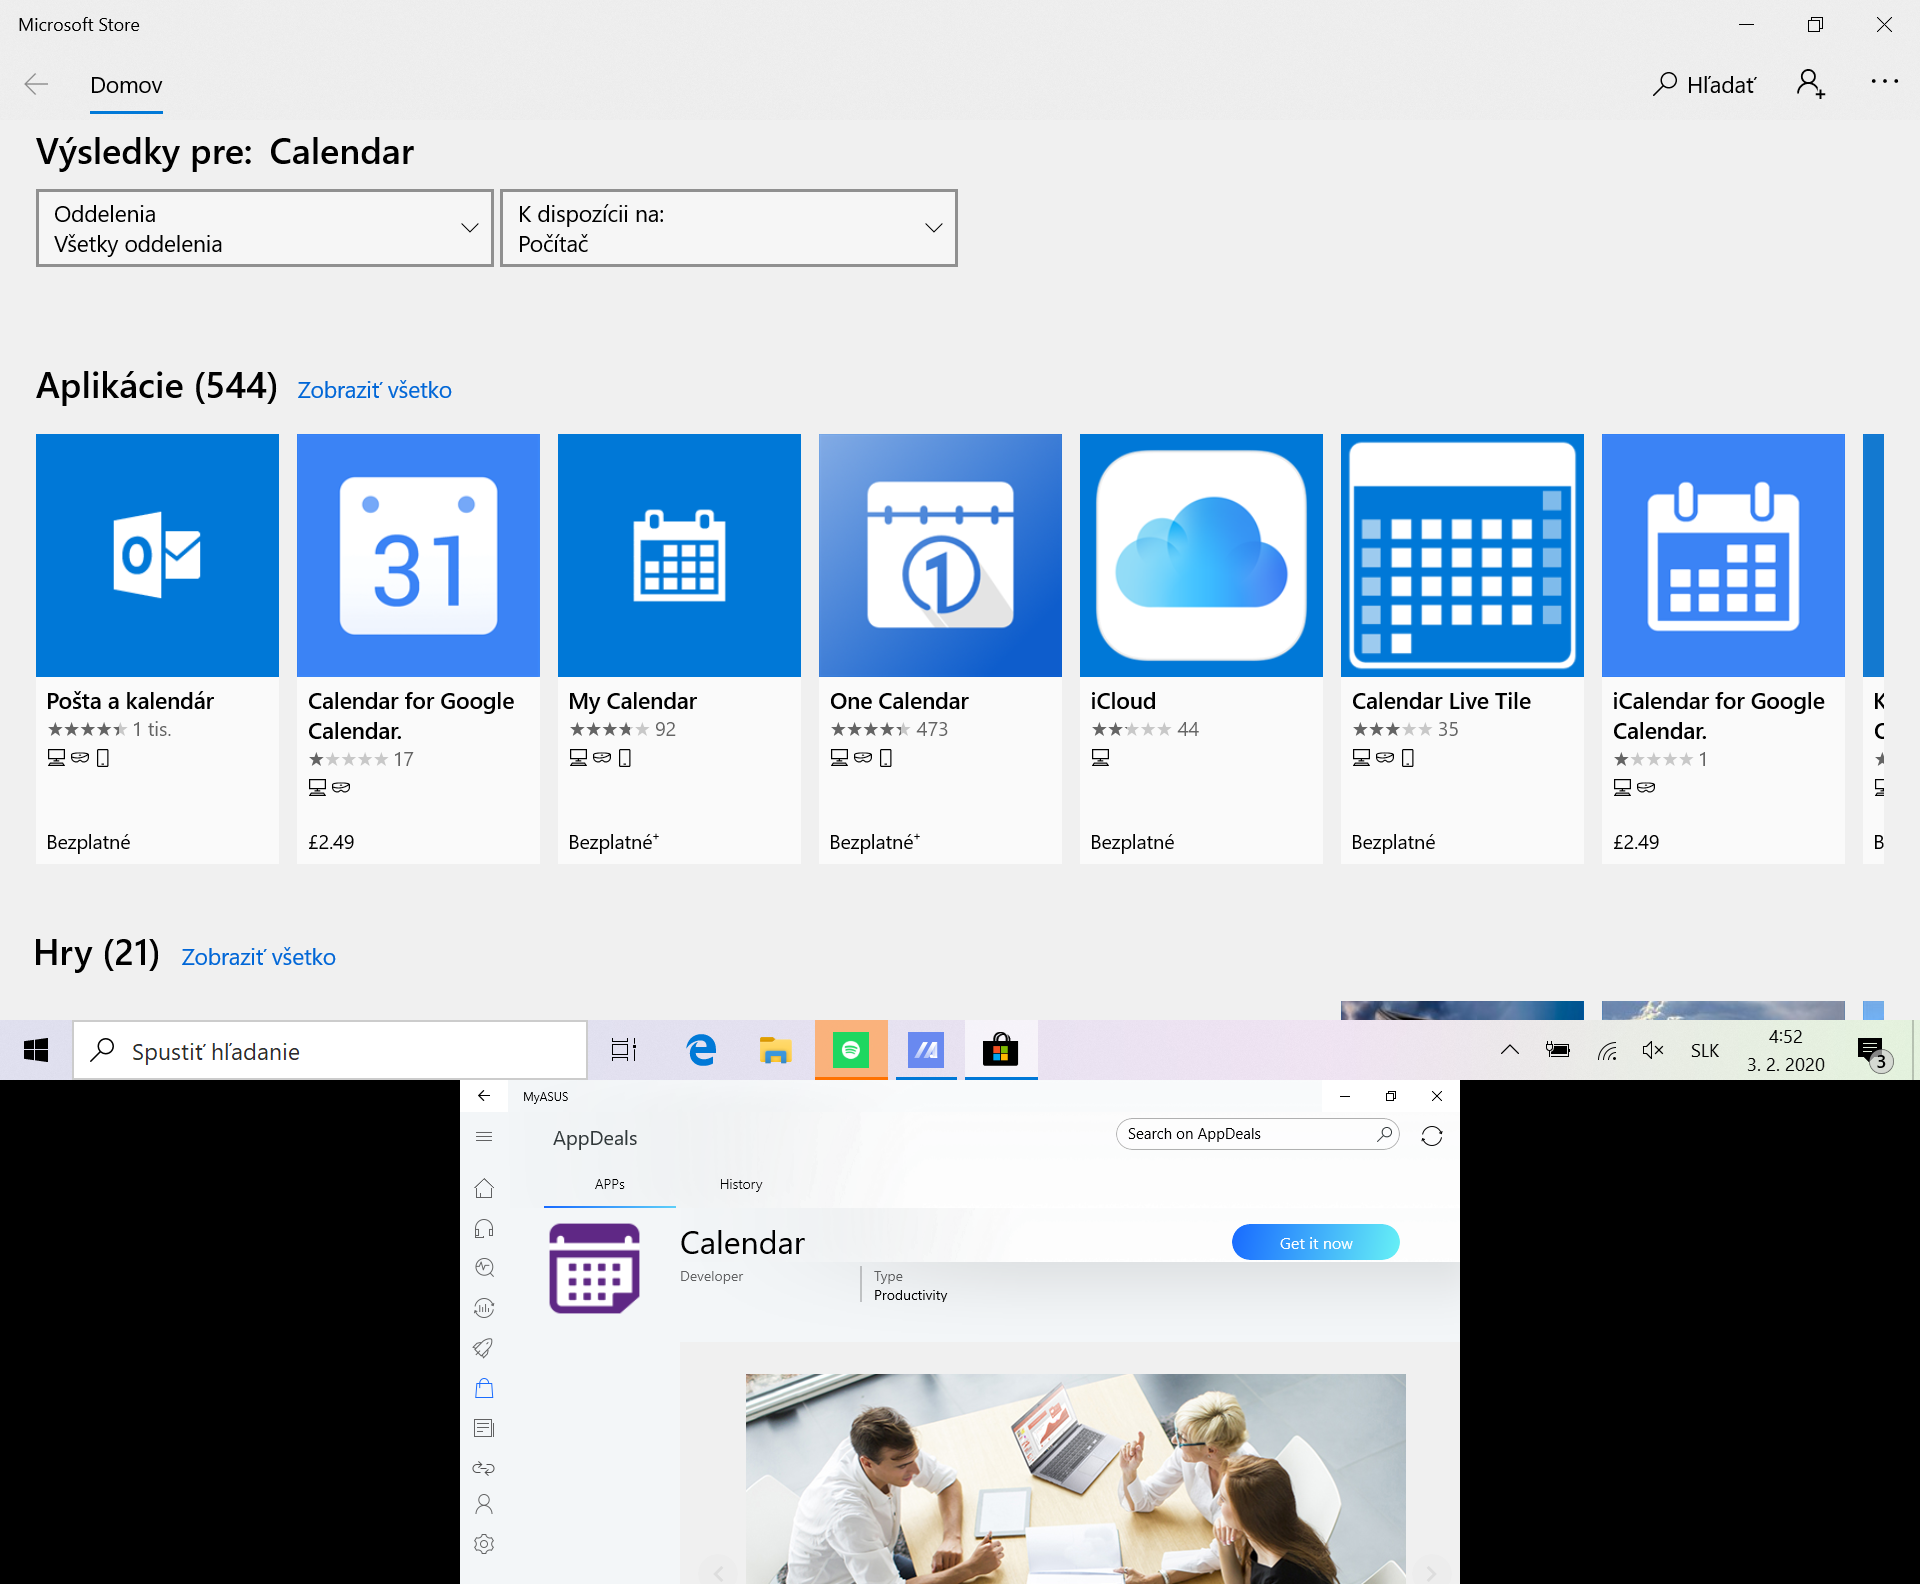Open battery status tray icon
Viewport: 1920px width, 1584px height.
[x=1558, y=1050]
